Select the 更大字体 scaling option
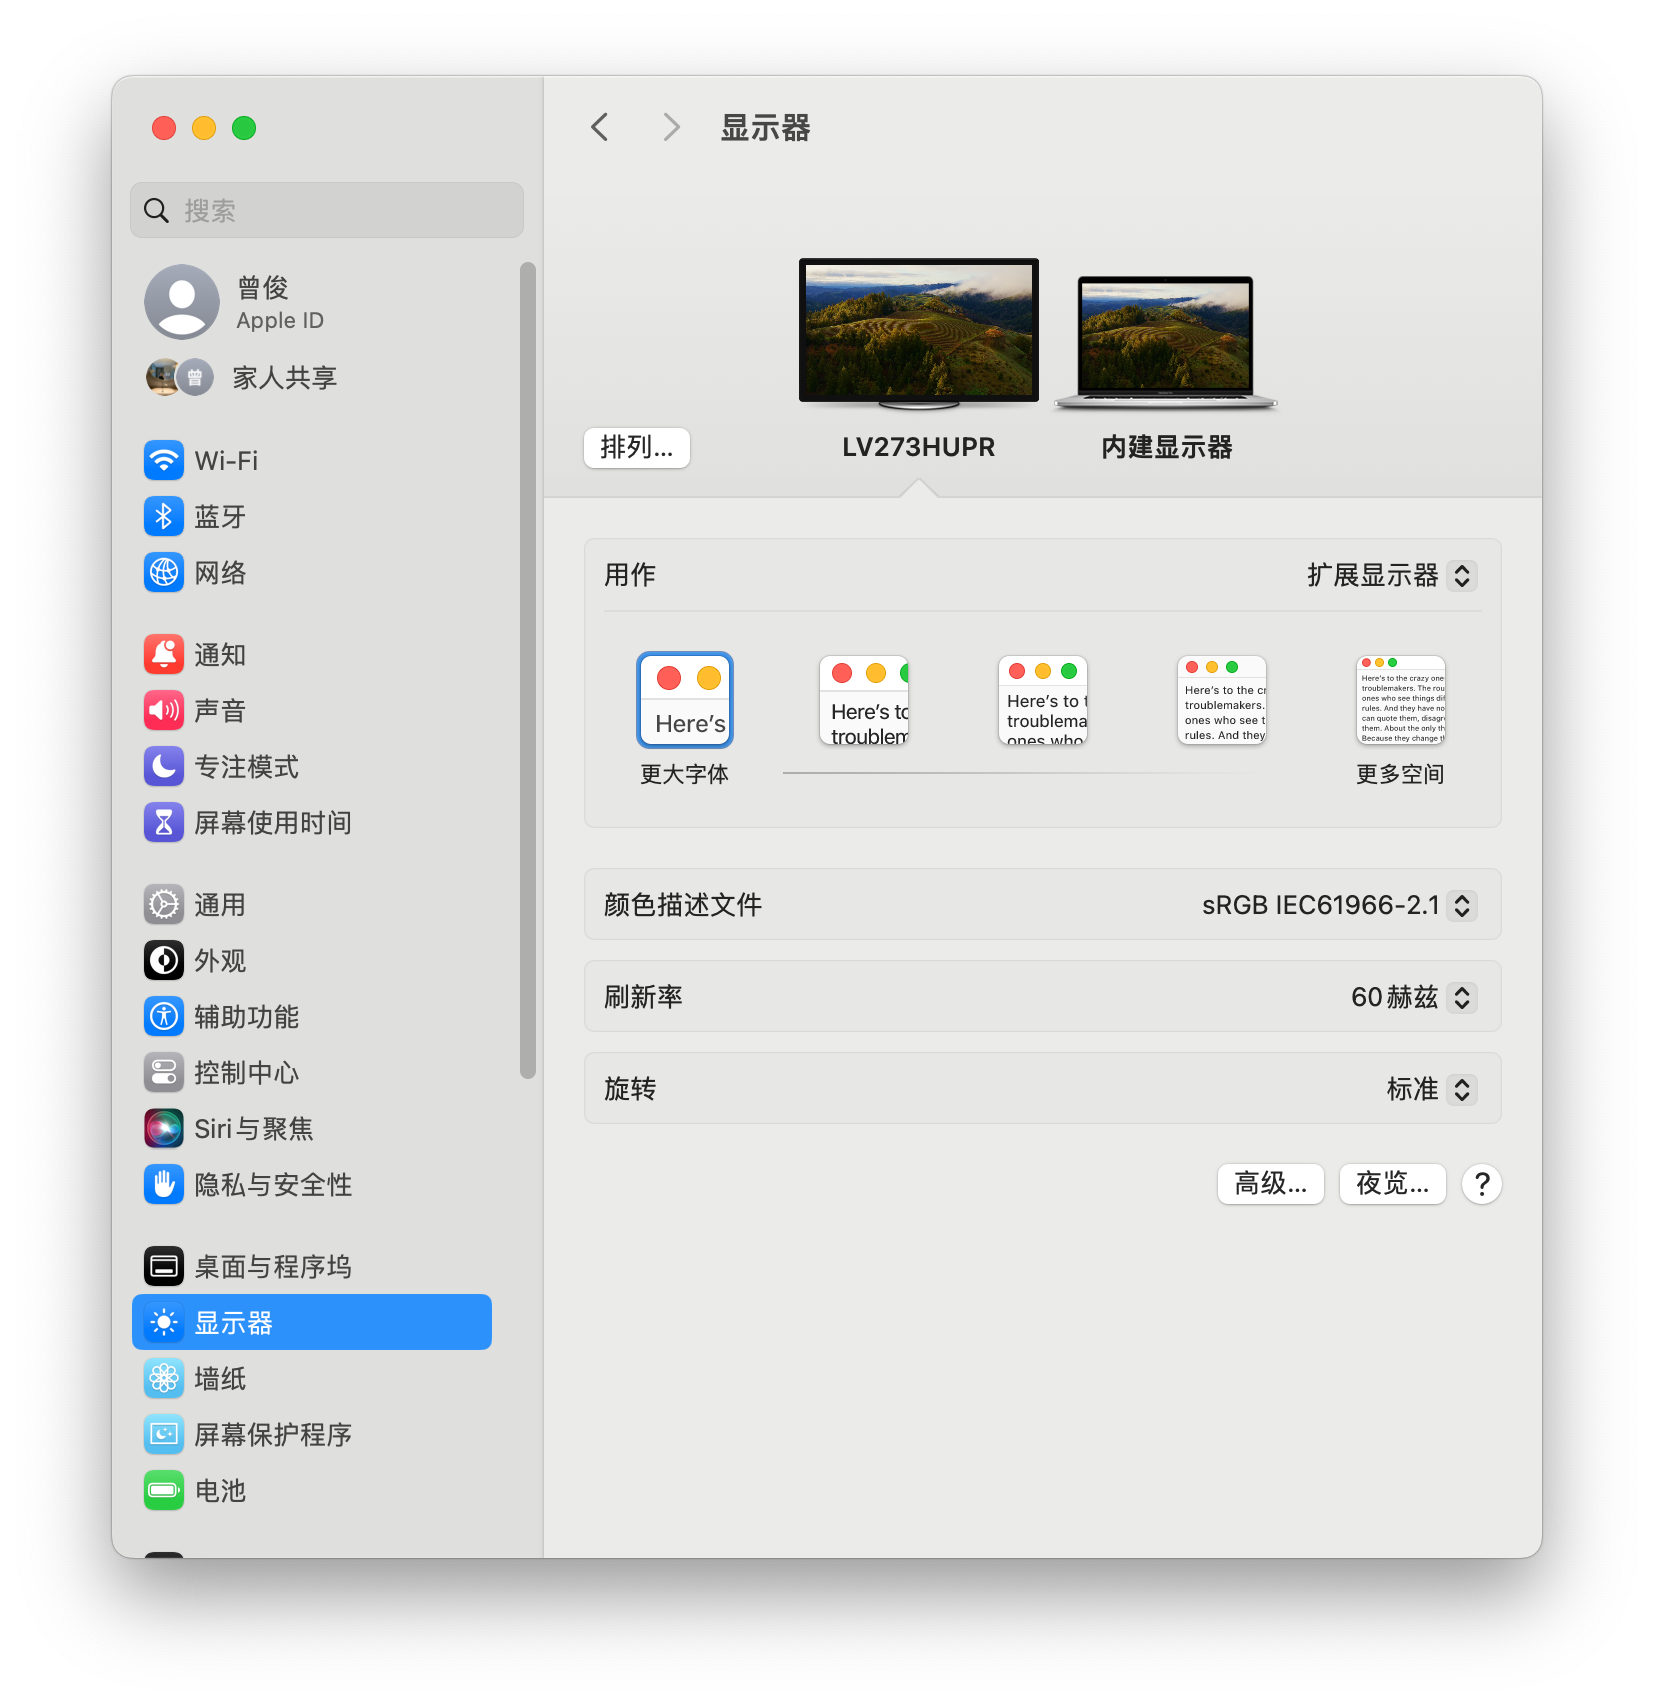Viewport: 1654px width, 1706px height. pyautogui.click(x=684, y=700)
